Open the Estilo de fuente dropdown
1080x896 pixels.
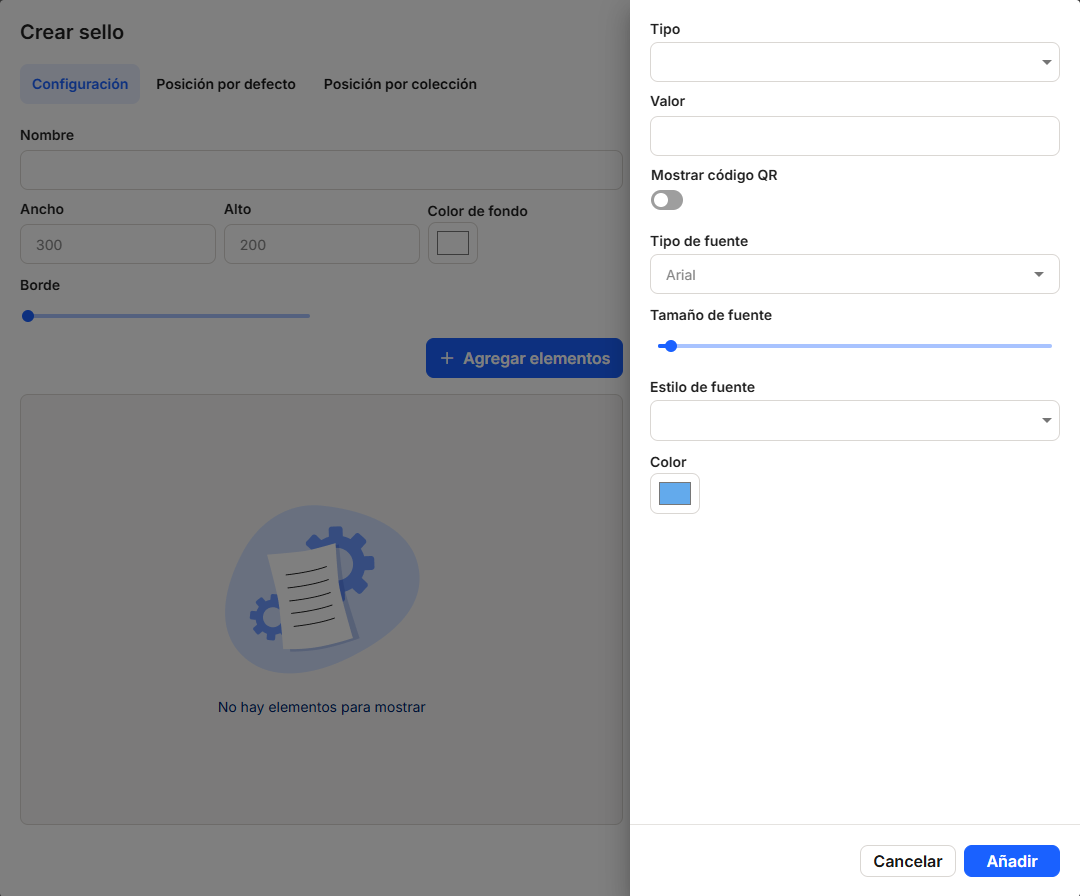854,420
